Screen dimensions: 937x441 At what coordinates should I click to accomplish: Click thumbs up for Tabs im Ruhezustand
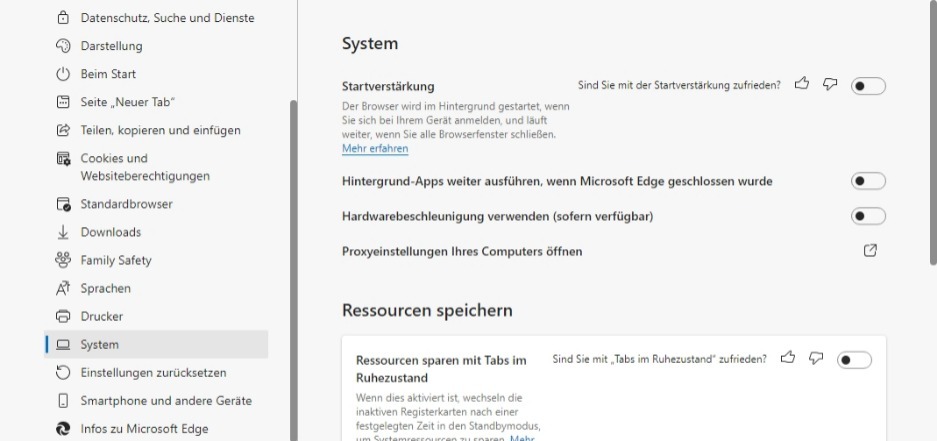point(787,358)
